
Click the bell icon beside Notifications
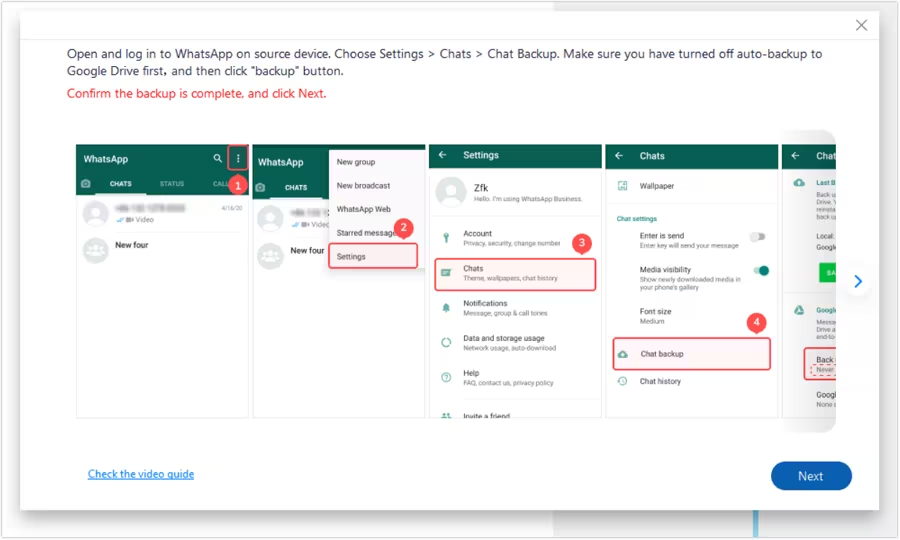(x=446, y=308)
